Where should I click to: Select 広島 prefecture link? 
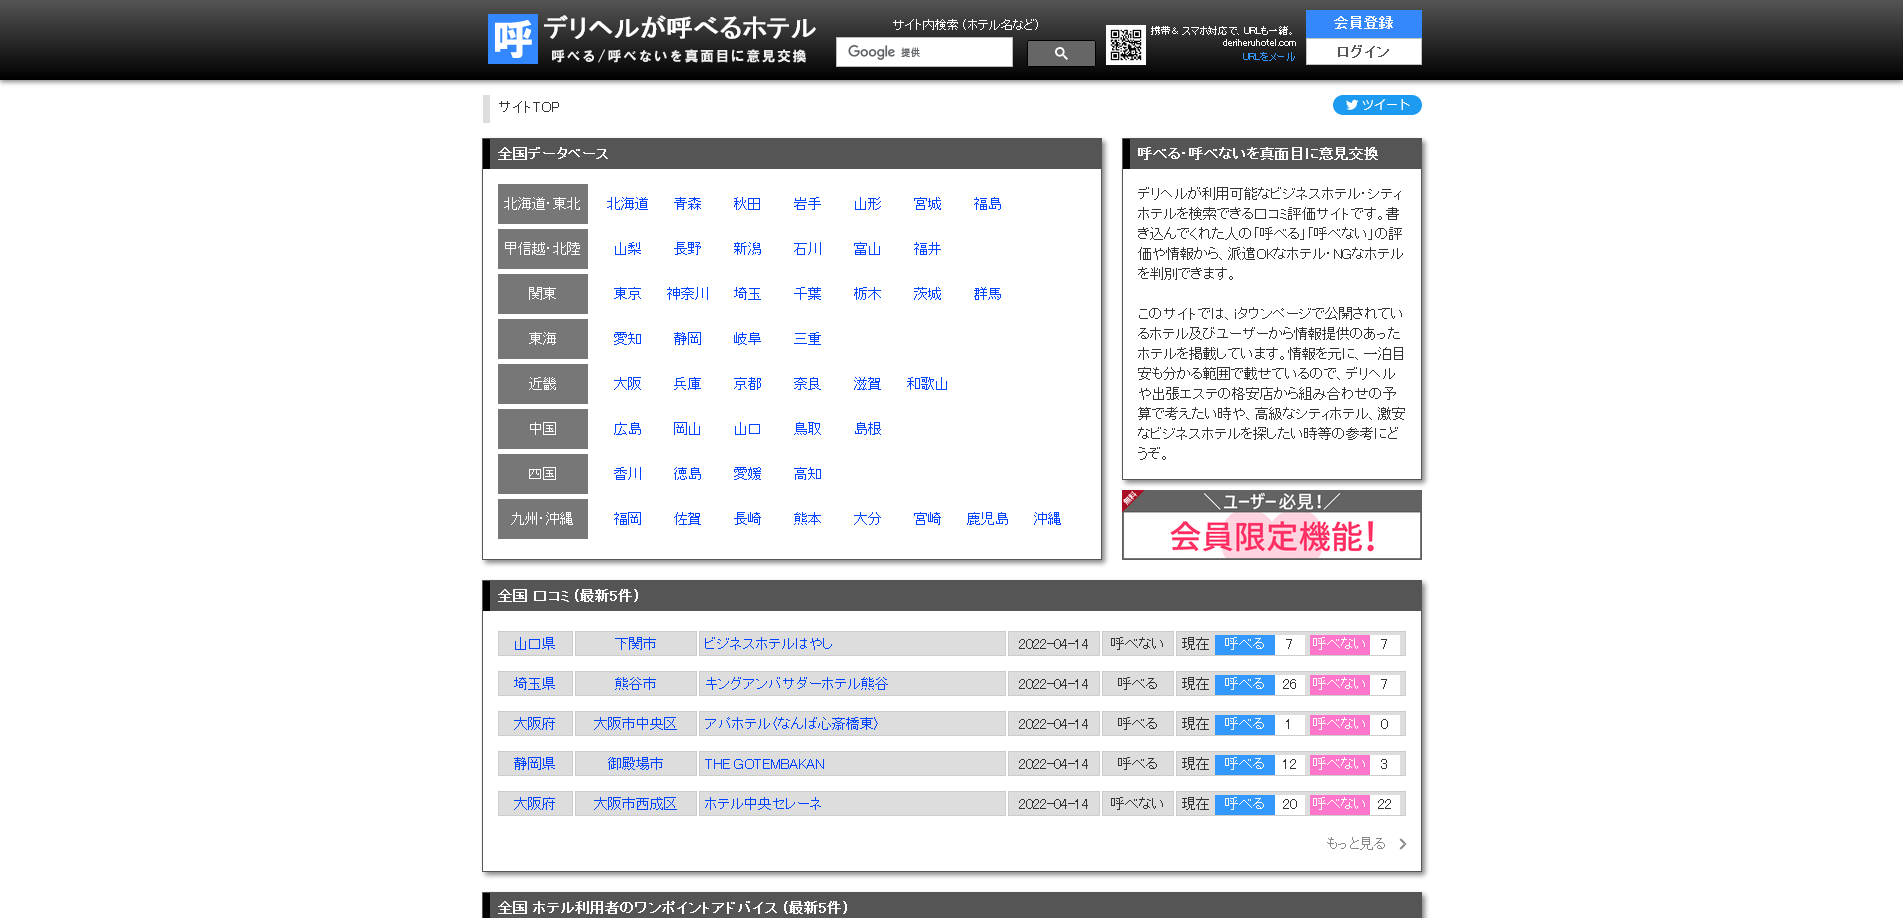pos(627,429)
